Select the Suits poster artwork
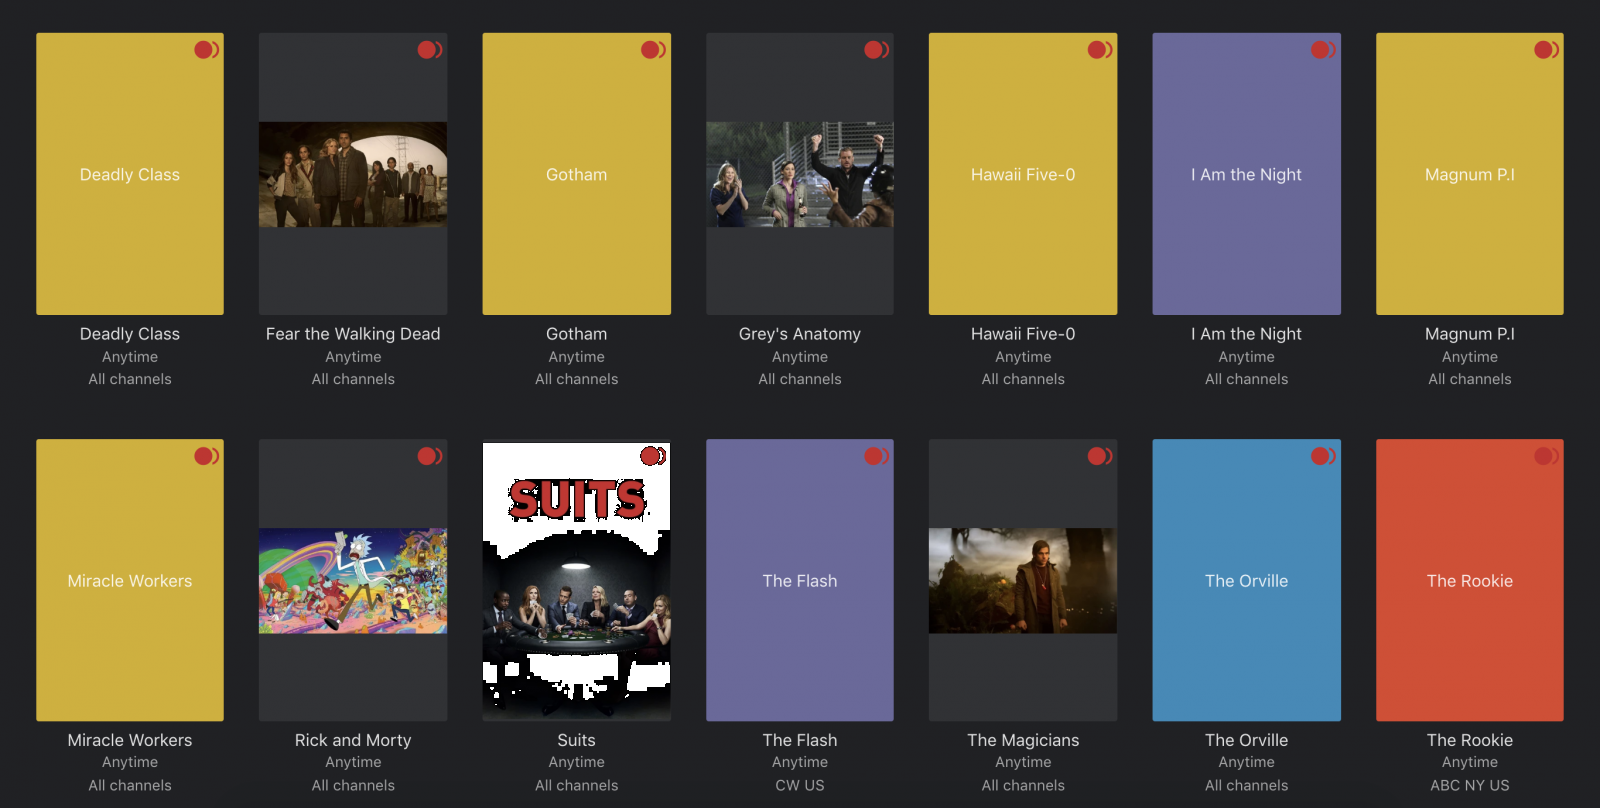1600x808 pixels. (577, 580)
